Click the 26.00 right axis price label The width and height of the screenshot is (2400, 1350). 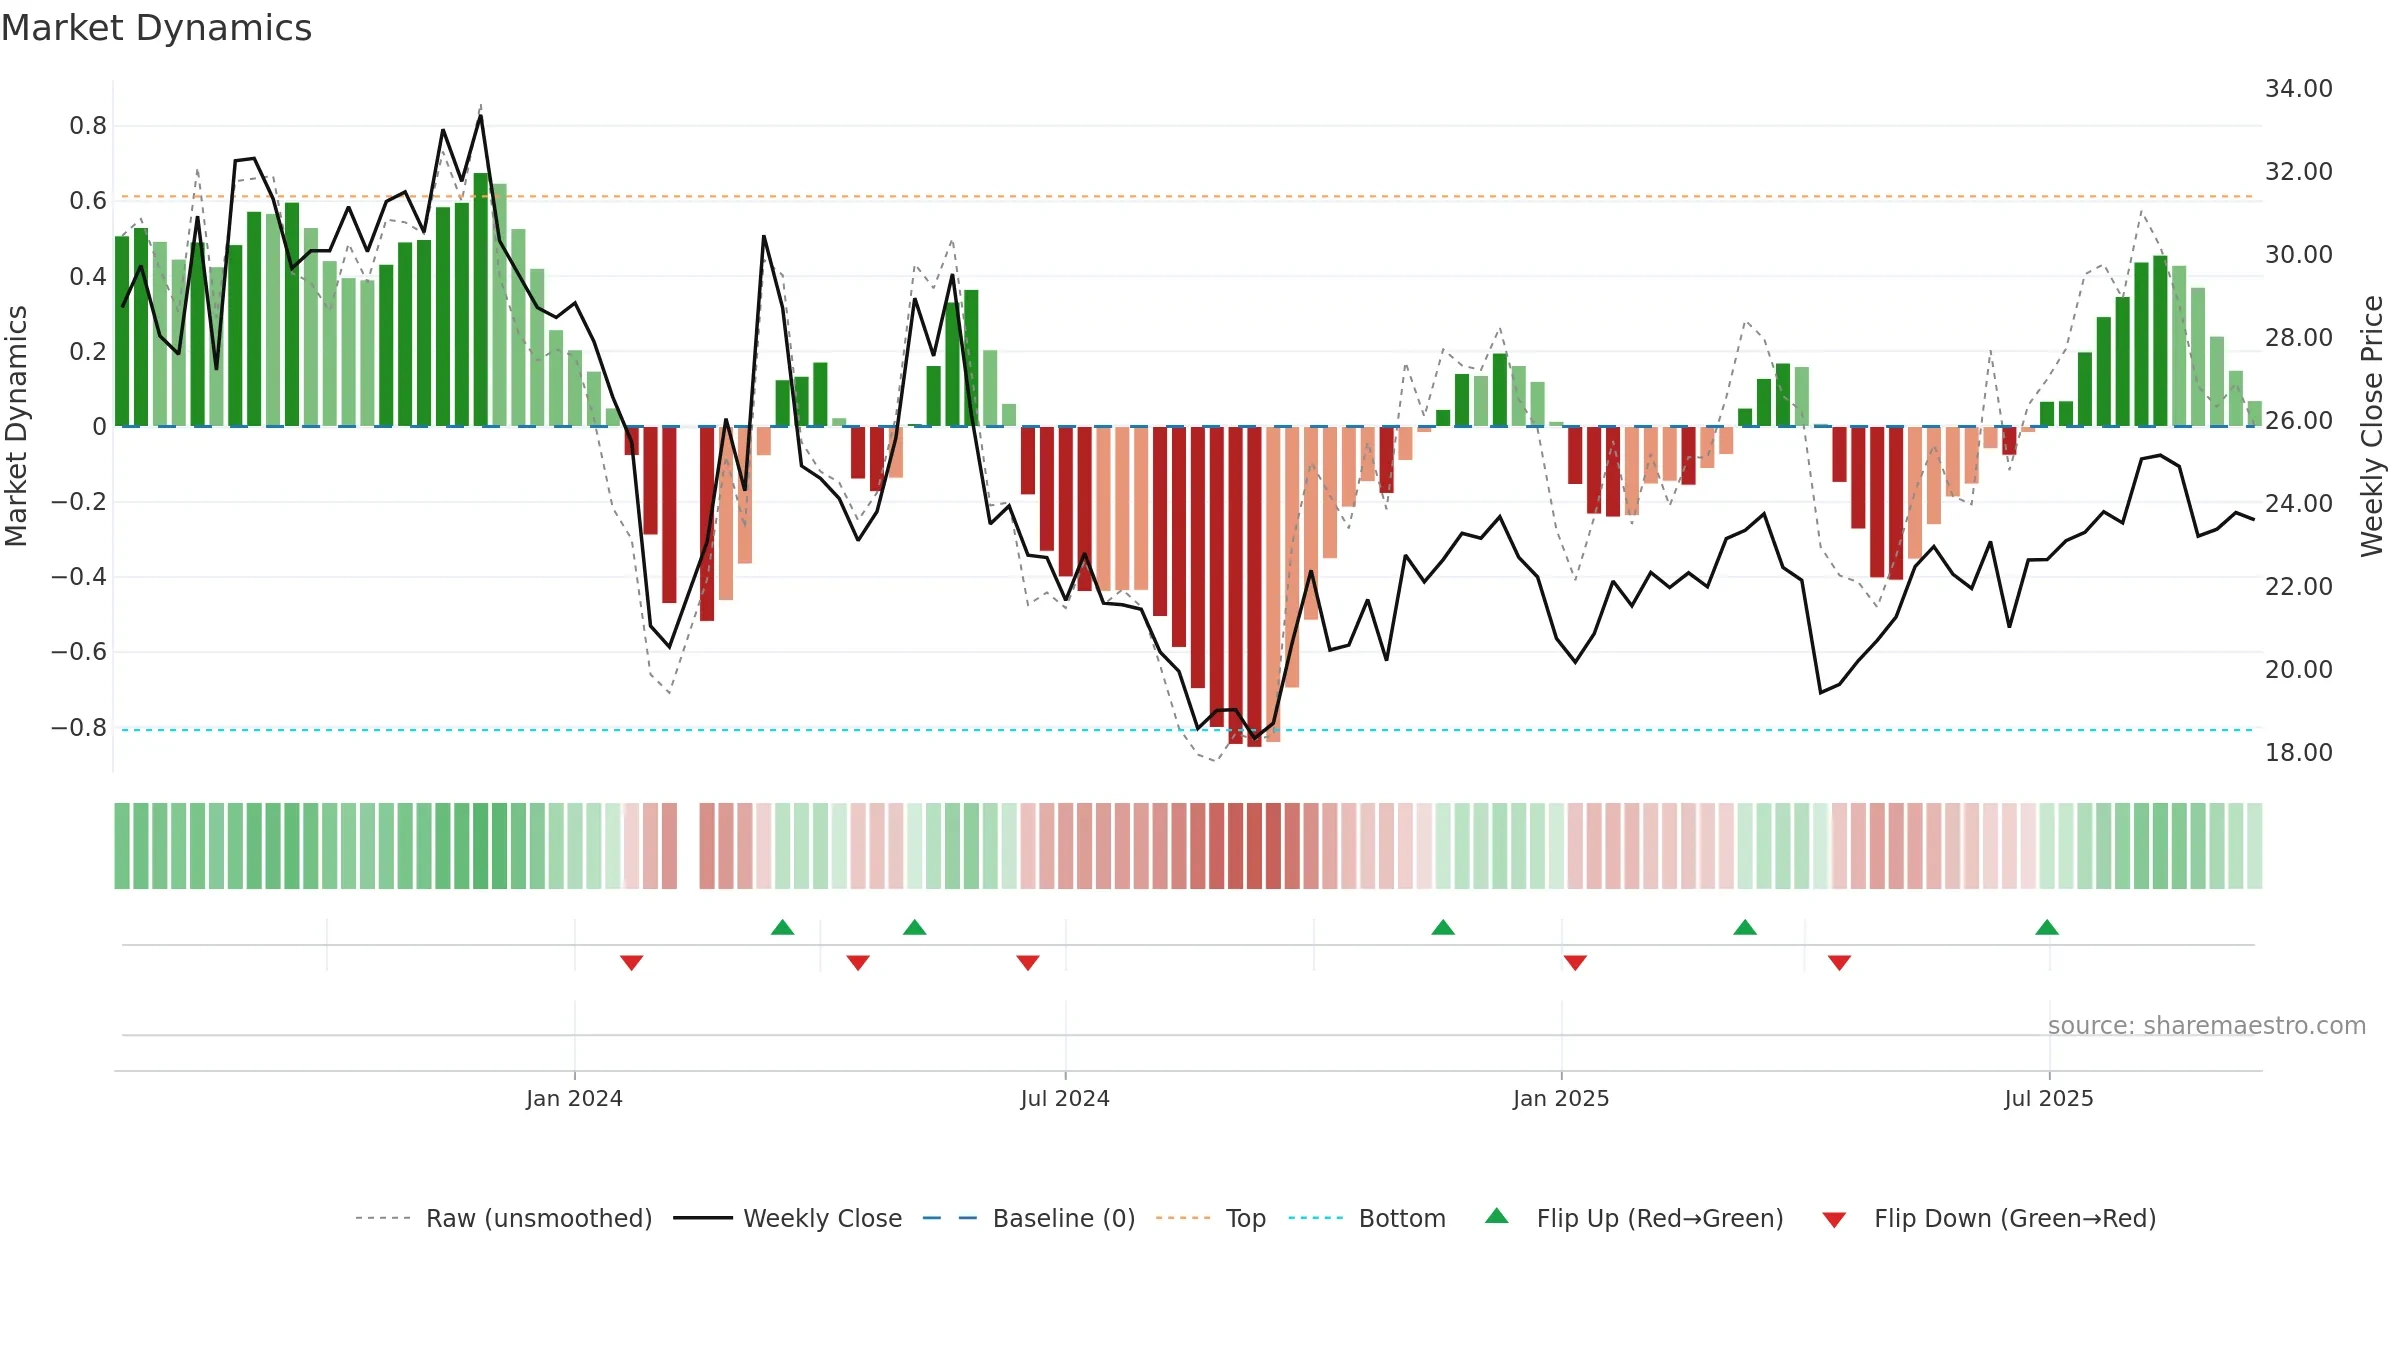click(x=2299, y=421)
